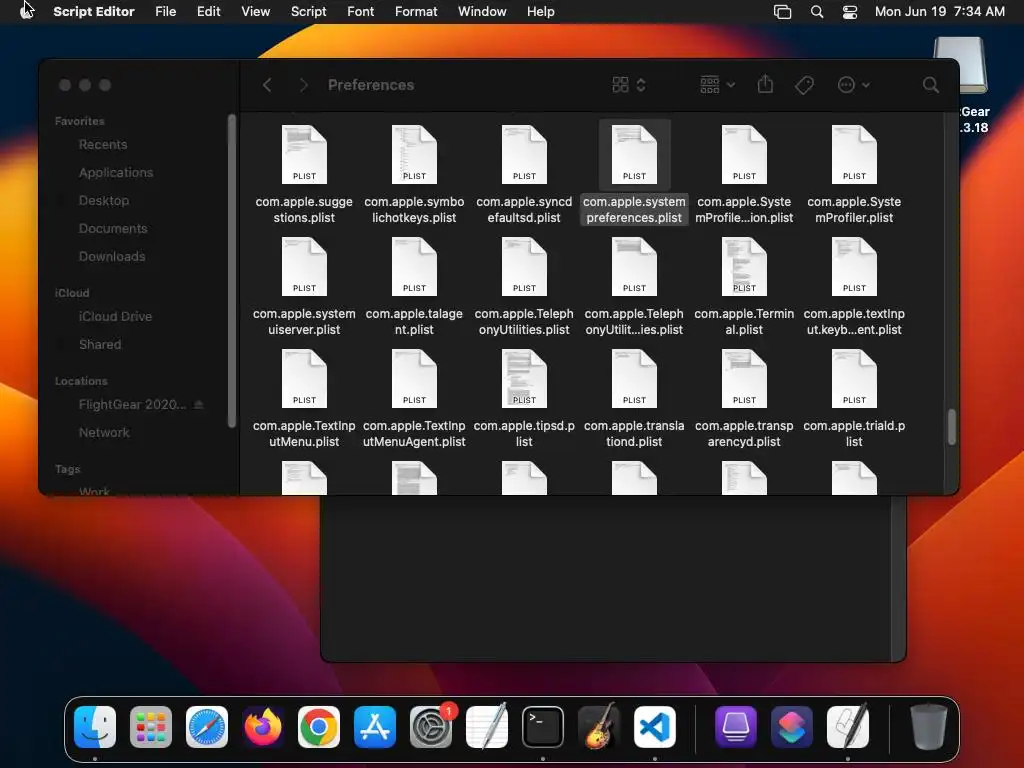Click the Share icon in Finder toolbar
The width and height of the screenshot is (1024, 768).
pyautogui.click(x=765, y=84)
